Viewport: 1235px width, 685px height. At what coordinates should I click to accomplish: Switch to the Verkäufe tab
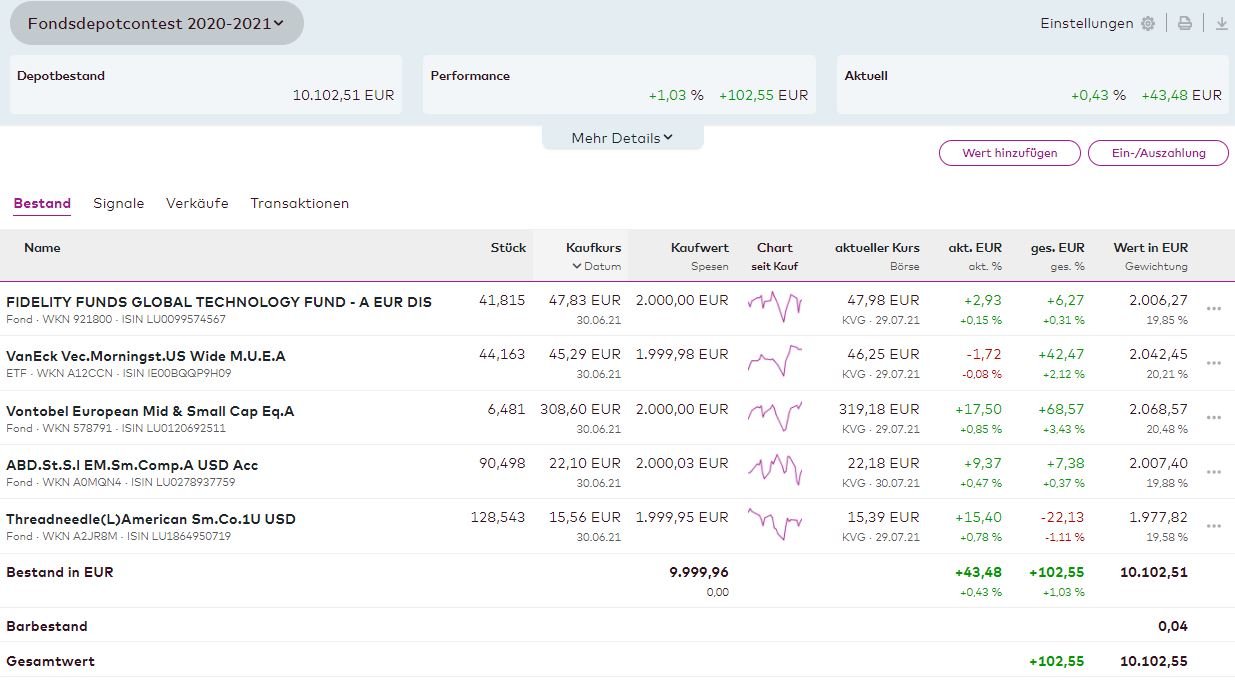197,203
